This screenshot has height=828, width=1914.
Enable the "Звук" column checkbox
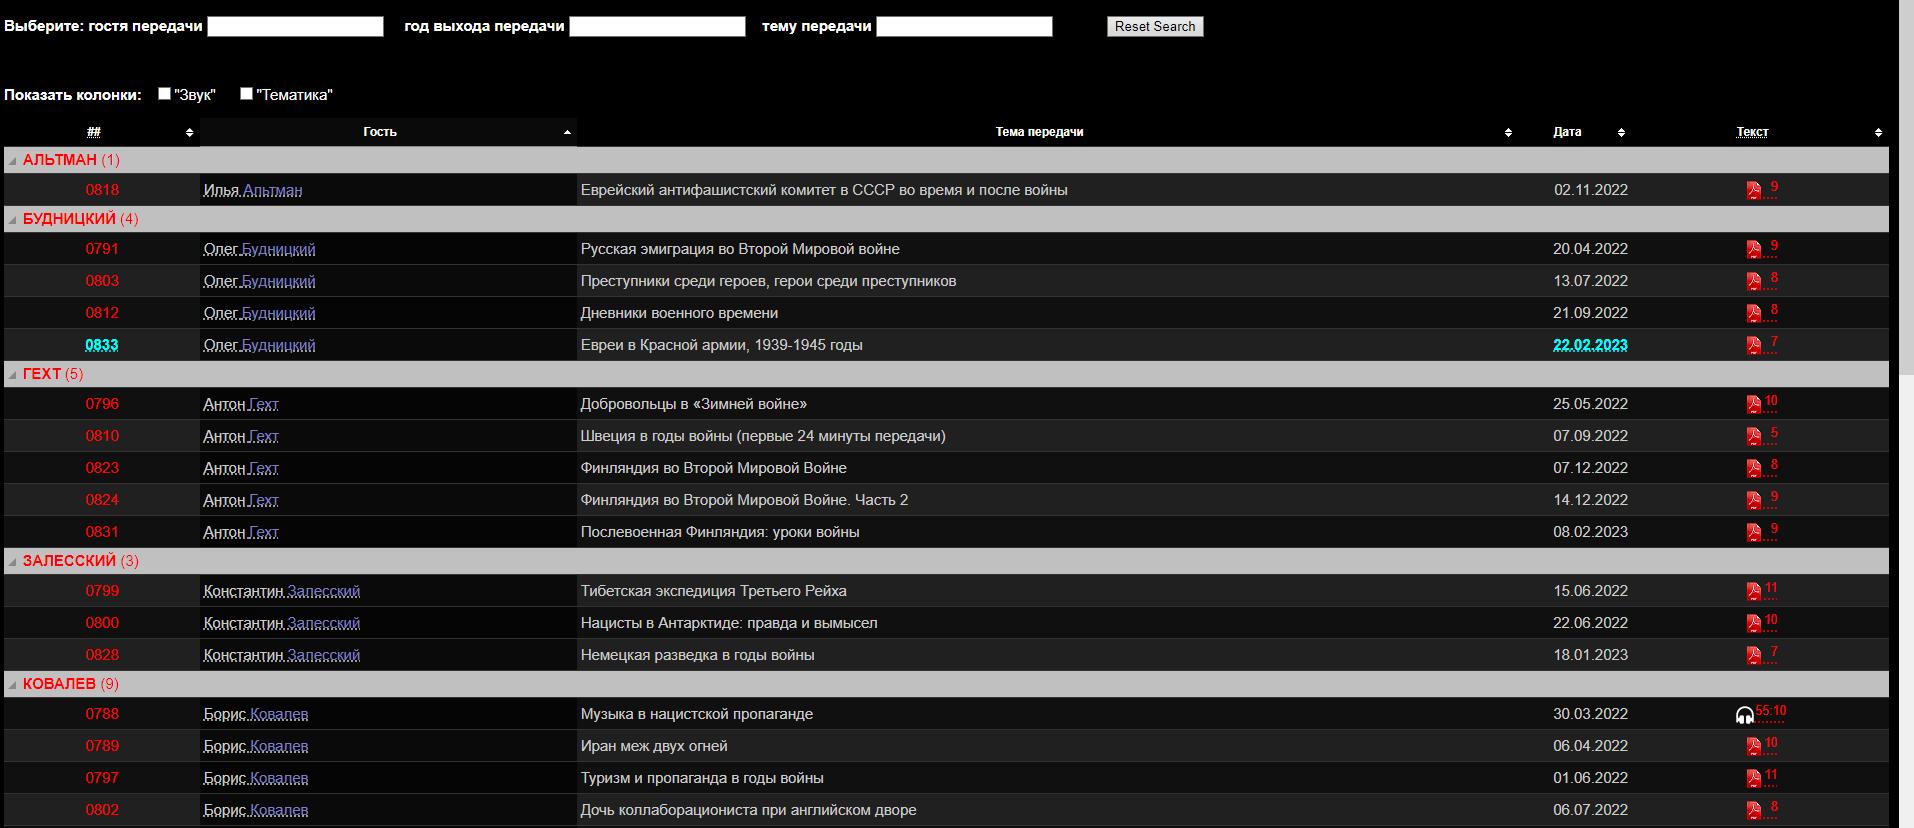click(x=165, y=94)
